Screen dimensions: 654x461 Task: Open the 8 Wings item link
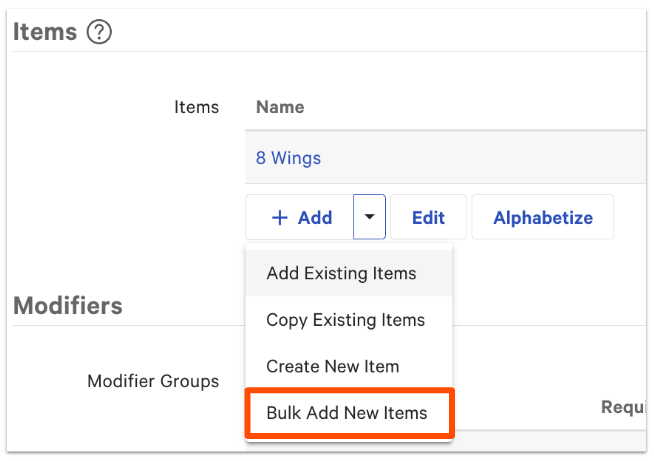[x=288, y=158]
